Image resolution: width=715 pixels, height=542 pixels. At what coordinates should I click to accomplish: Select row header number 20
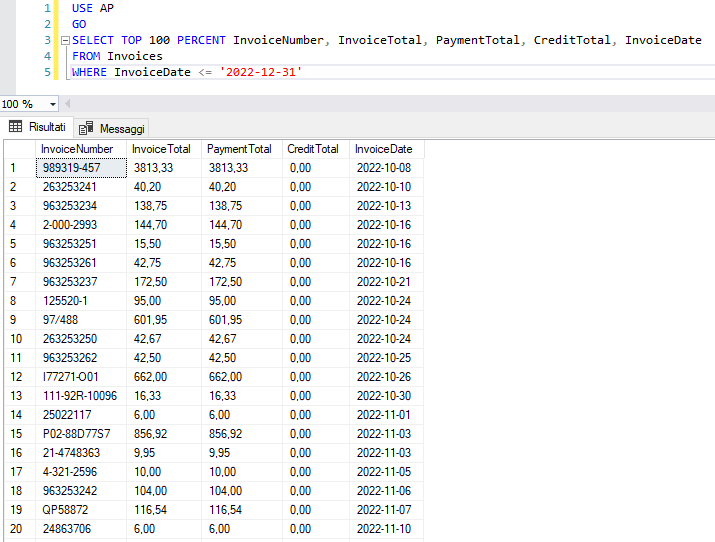(20, 529)
